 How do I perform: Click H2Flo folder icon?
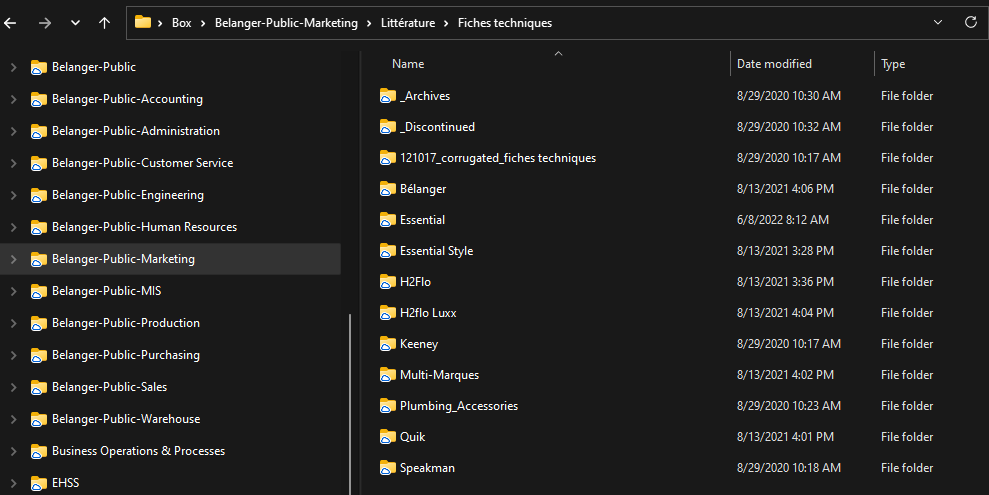(x=387, y=282)
